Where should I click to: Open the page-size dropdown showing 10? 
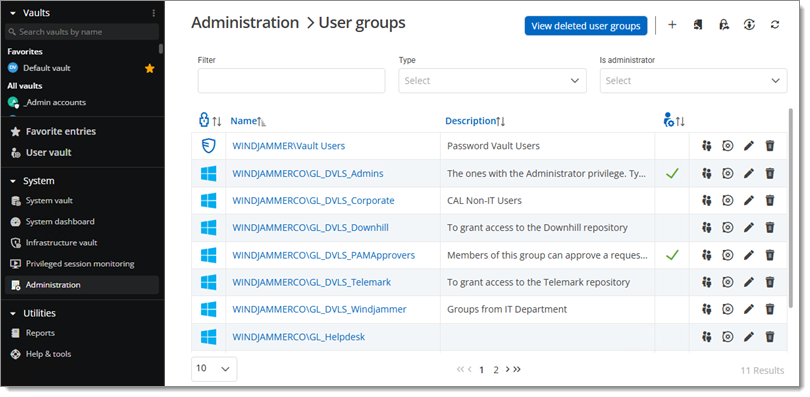click(214, 369)
